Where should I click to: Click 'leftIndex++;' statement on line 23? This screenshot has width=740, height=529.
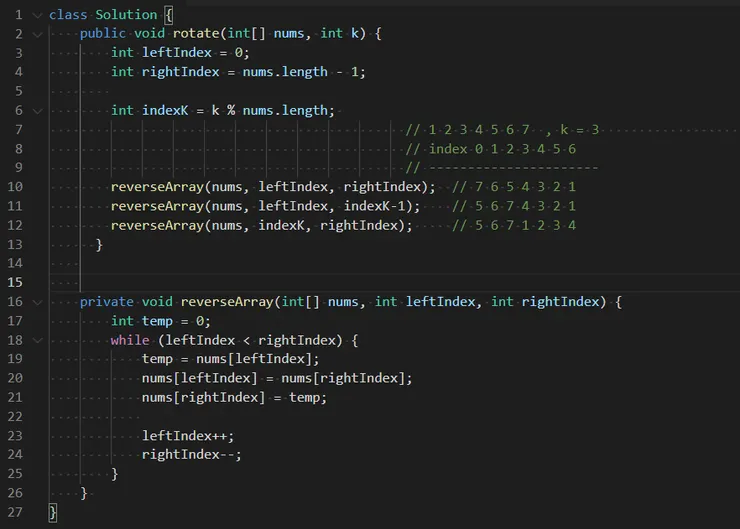(188, 436)
